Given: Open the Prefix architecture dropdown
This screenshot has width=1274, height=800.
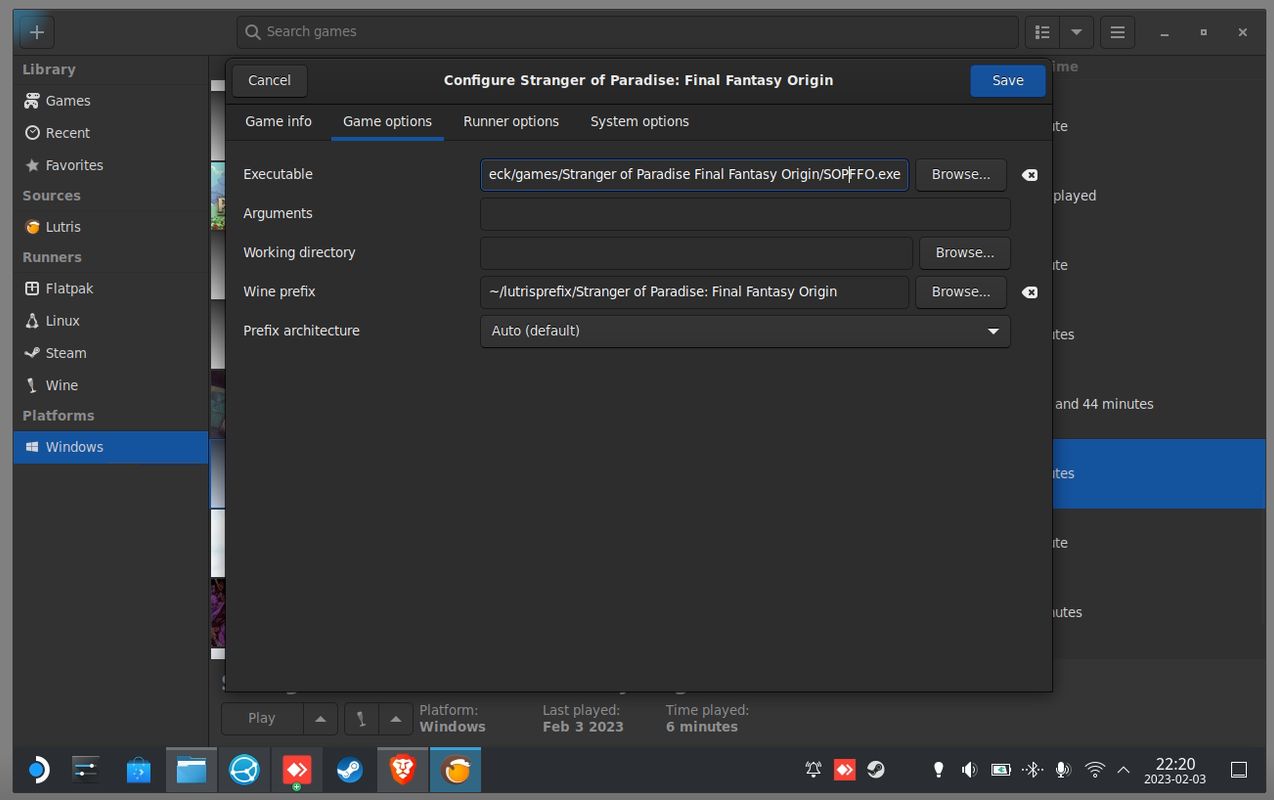Looking at the screenshot, I should pos(745,331).
